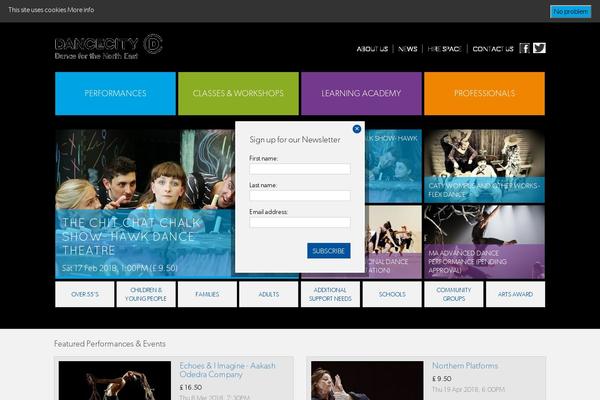Open the Echoes & I Imagine thumbnail
Viewport: 600px width, 400px height.
(x=115, y=380)
